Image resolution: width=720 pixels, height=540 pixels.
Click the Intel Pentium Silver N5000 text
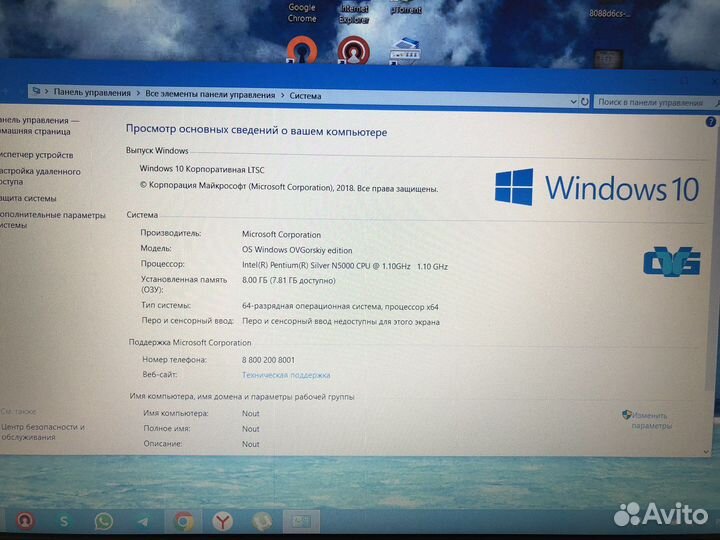345,266
